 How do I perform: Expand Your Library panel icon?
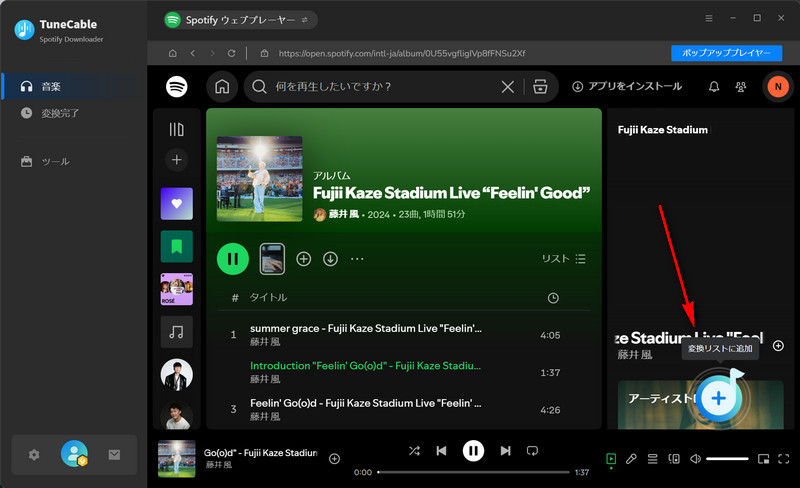coord(177,129)
